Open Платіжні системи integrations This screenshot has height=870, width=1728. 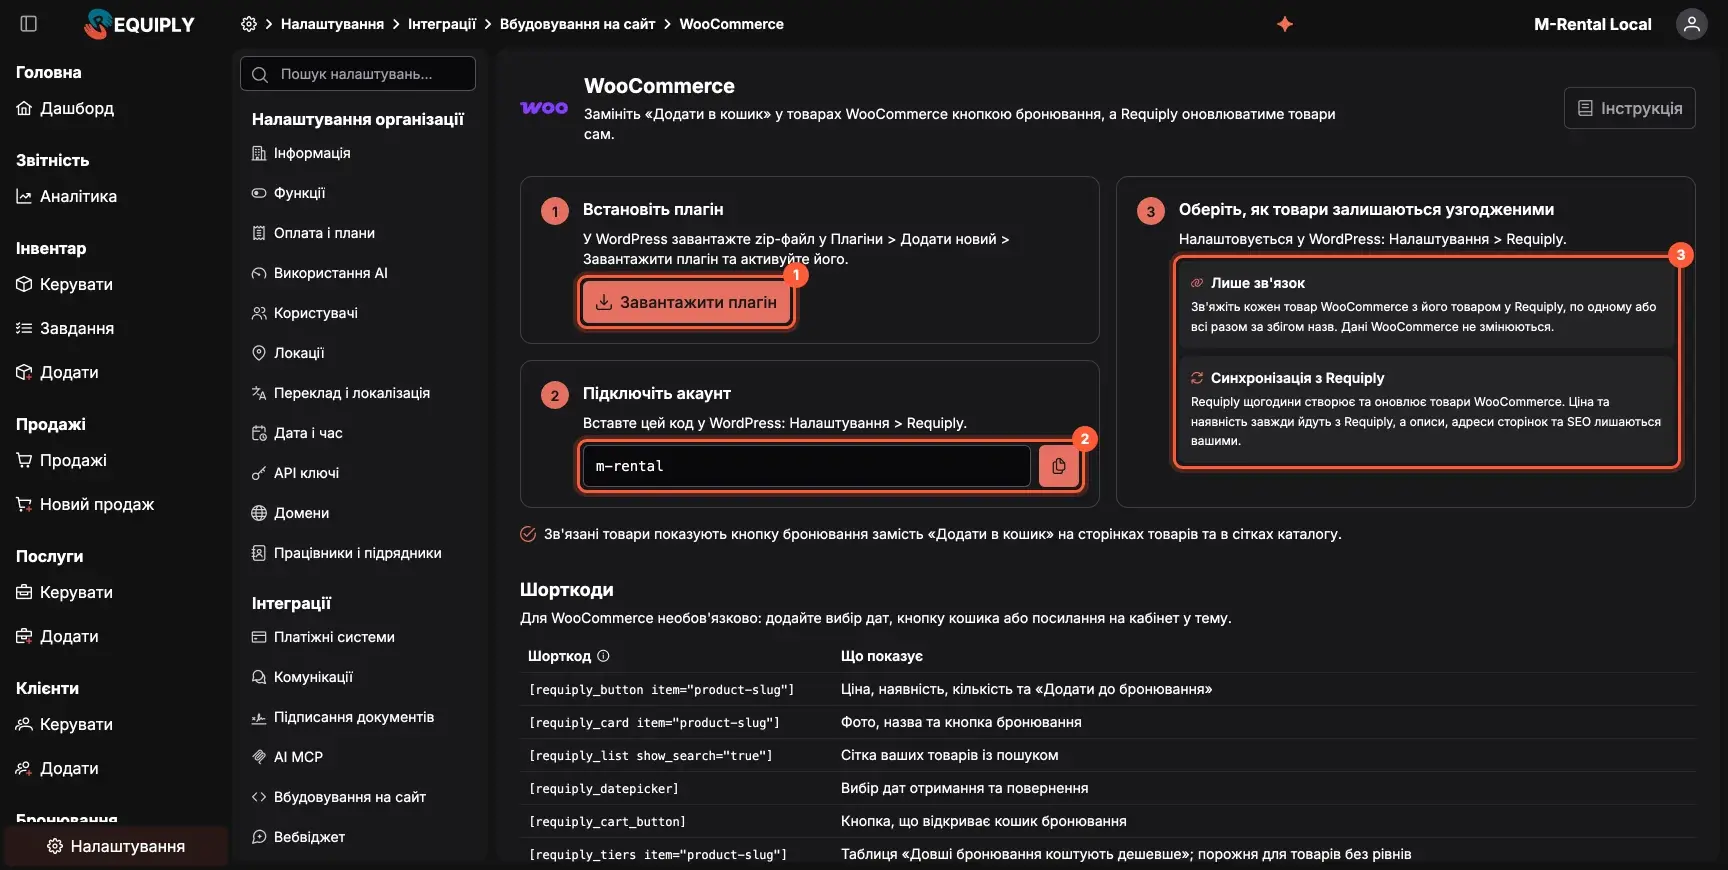coord(323,637)
